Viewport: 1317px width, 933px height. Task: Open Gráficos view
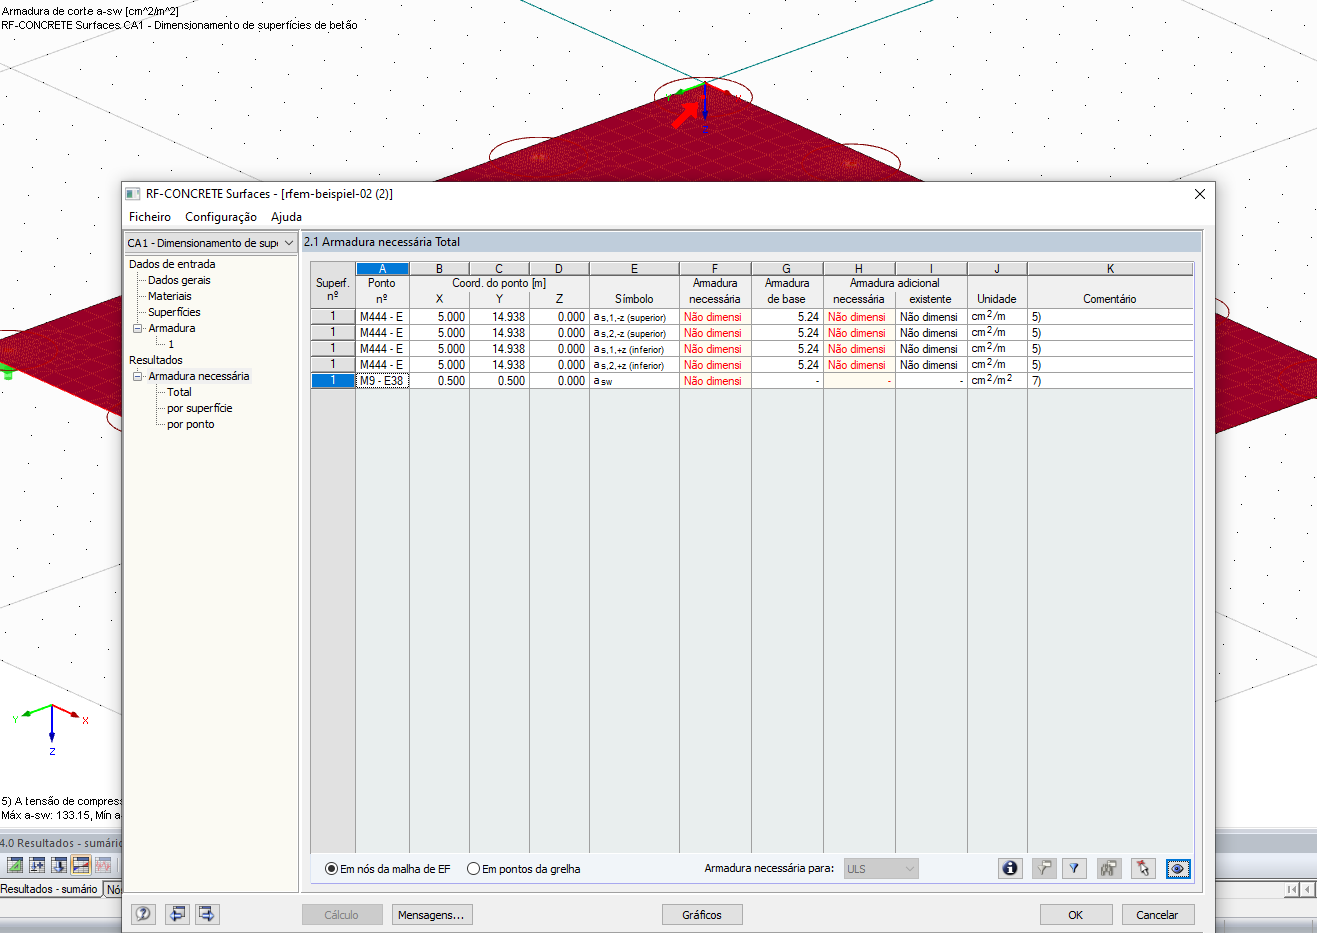[x=702, y=915]
